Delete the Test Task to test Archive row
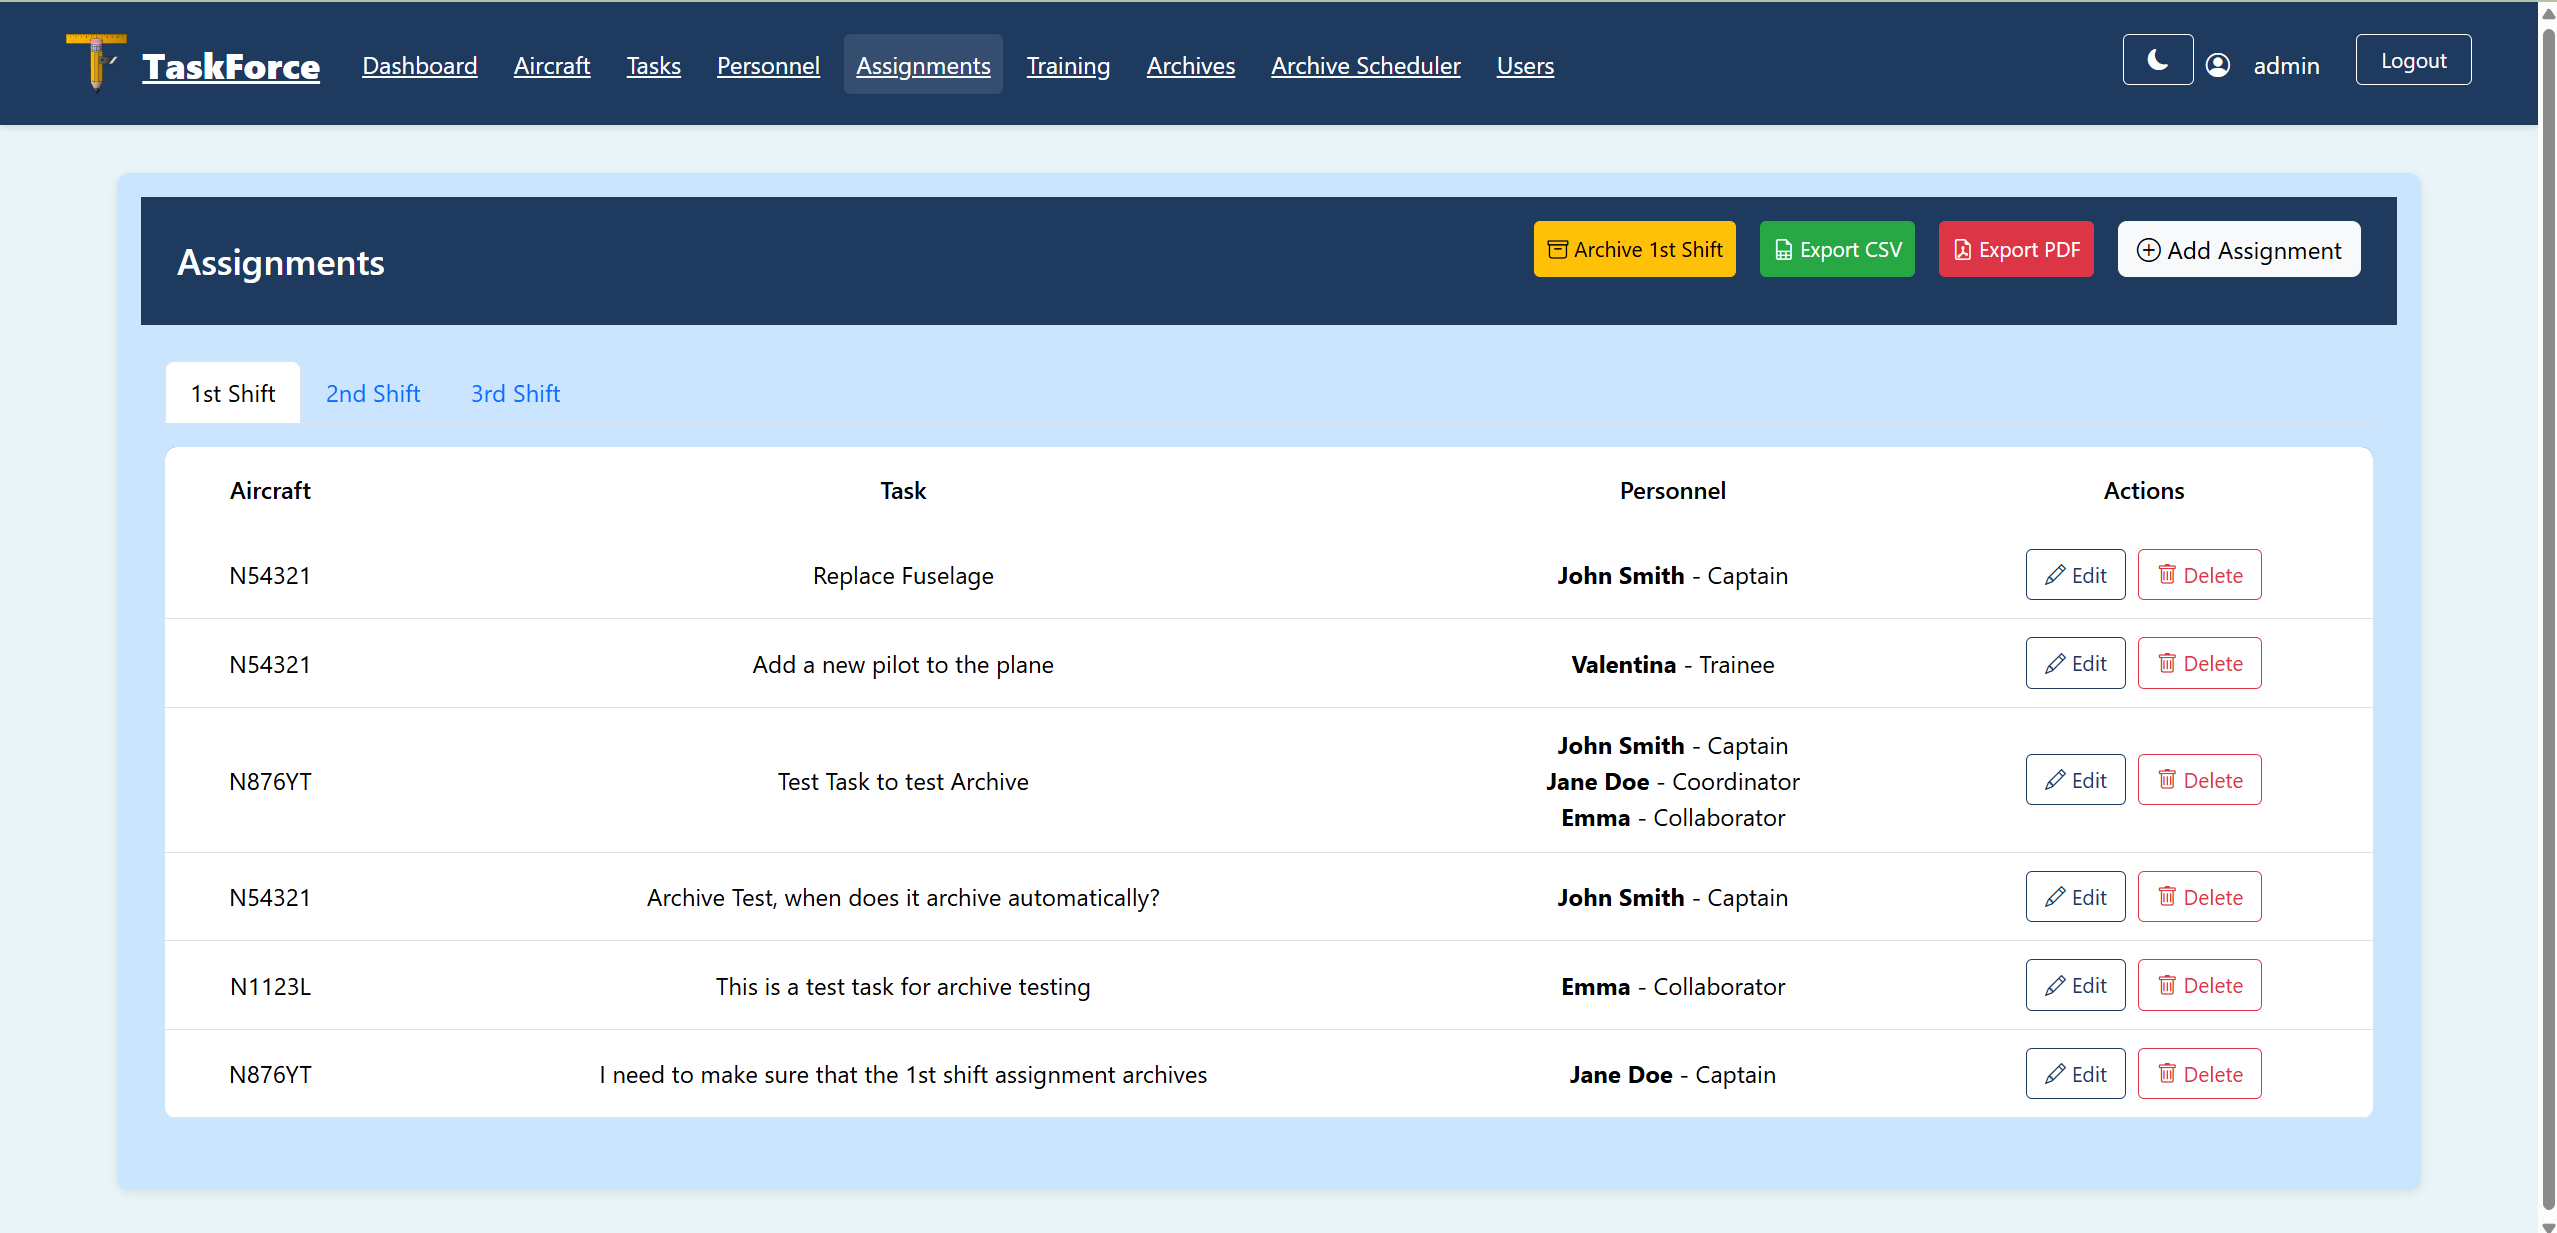The height and width of the screenshot is (1233, 2557). (2199, 781)
